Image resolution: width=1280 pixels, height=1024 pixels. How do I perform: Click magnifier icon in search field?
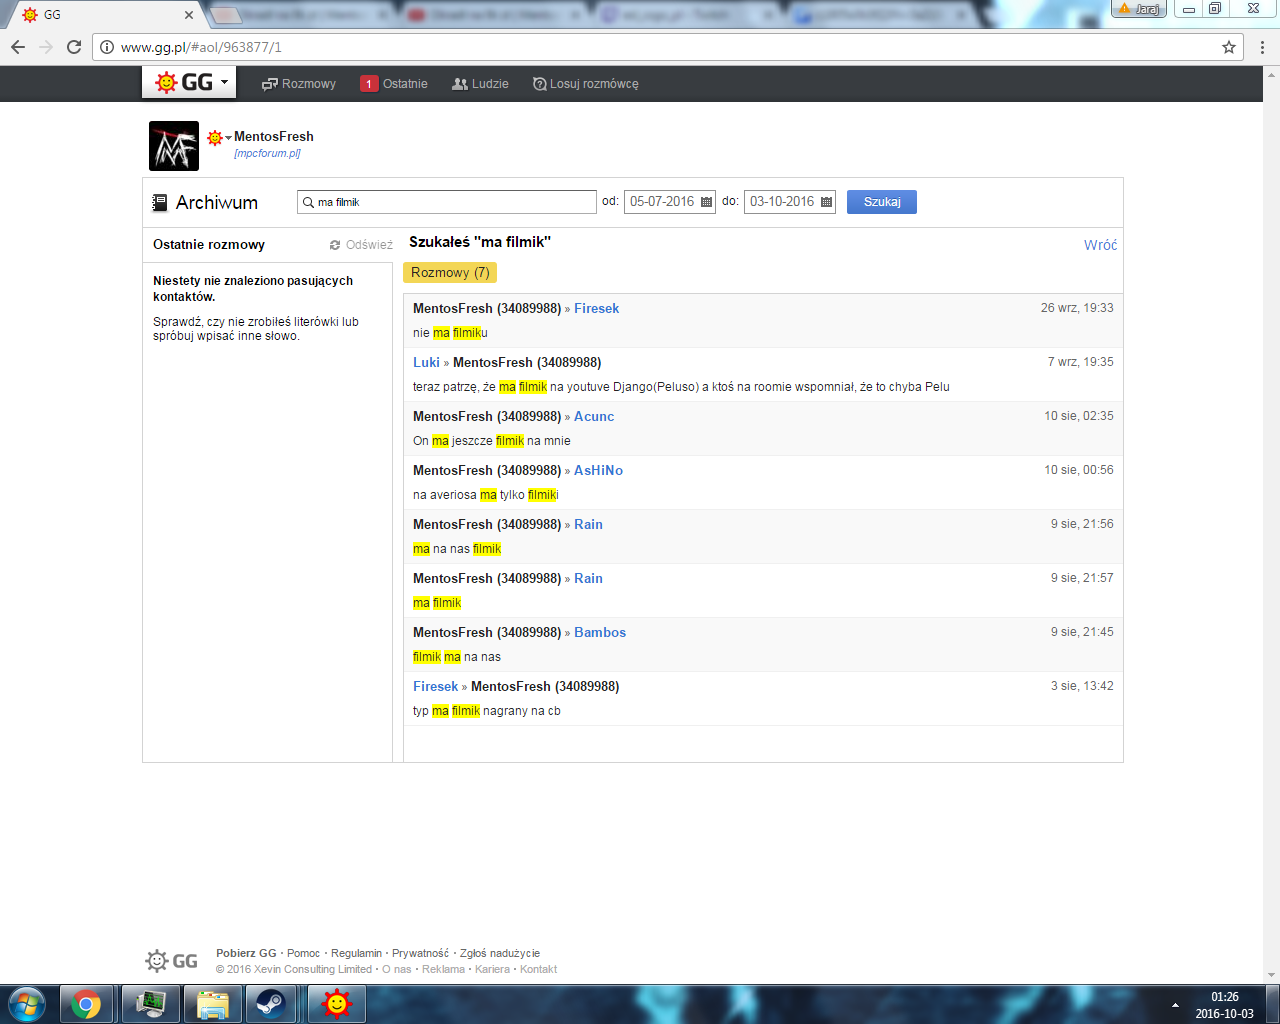click(x=308, y=202)
